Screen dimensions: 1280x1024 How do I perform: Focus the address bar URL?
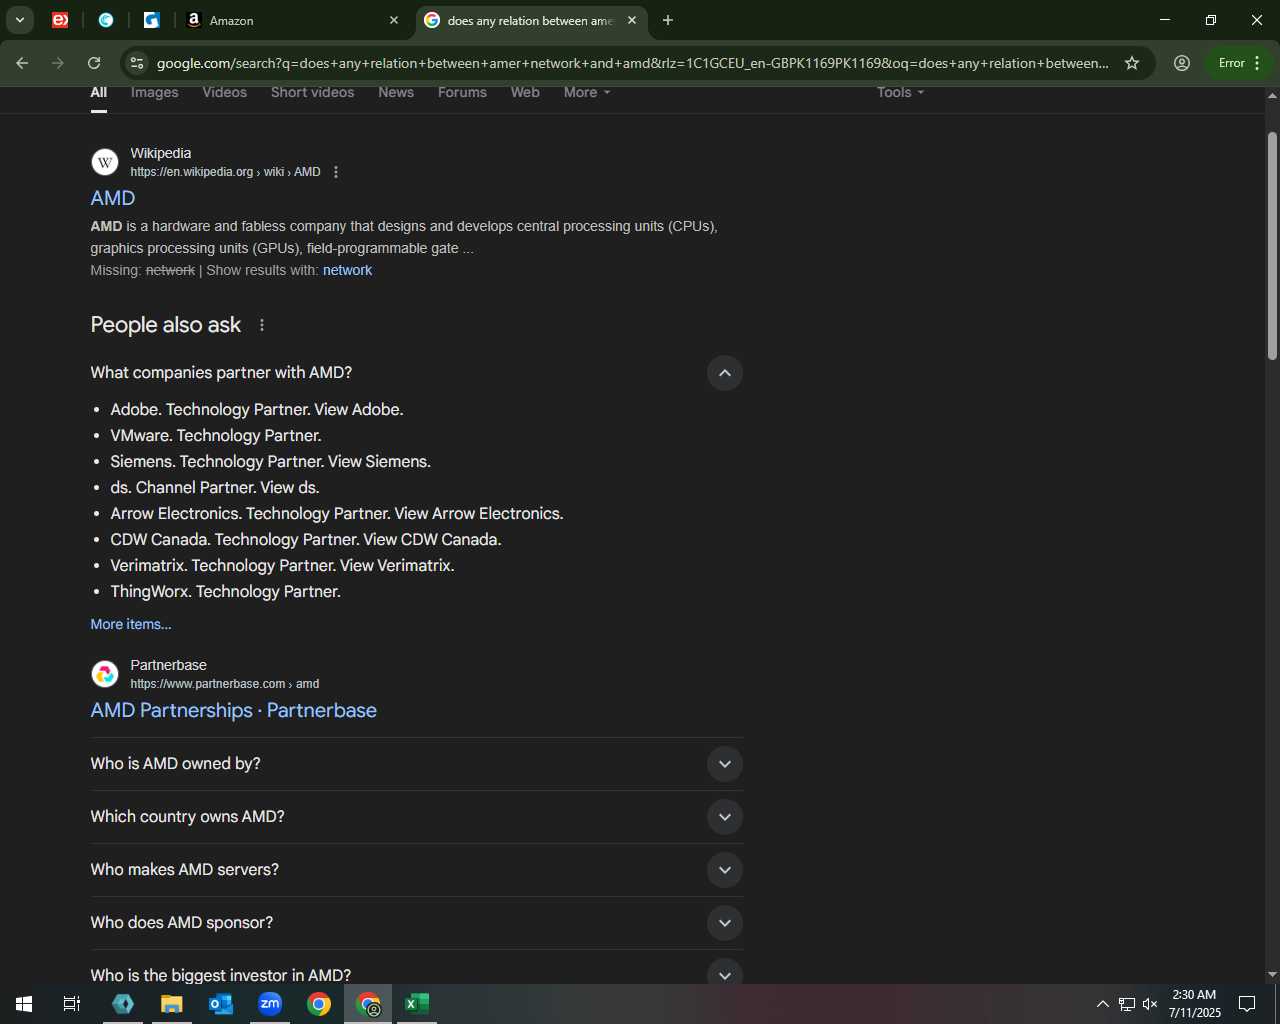tap(632, 63)
